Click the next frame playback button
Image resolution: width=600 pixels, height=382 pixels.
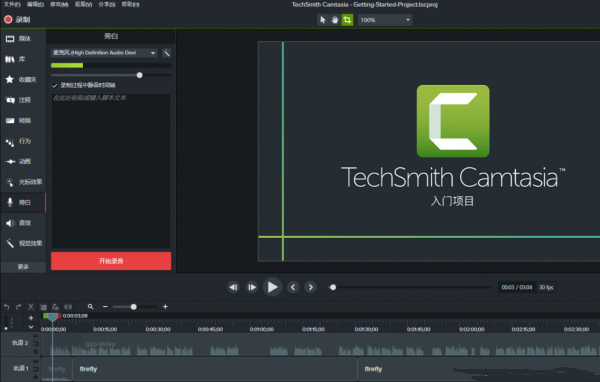coord(252,287)
